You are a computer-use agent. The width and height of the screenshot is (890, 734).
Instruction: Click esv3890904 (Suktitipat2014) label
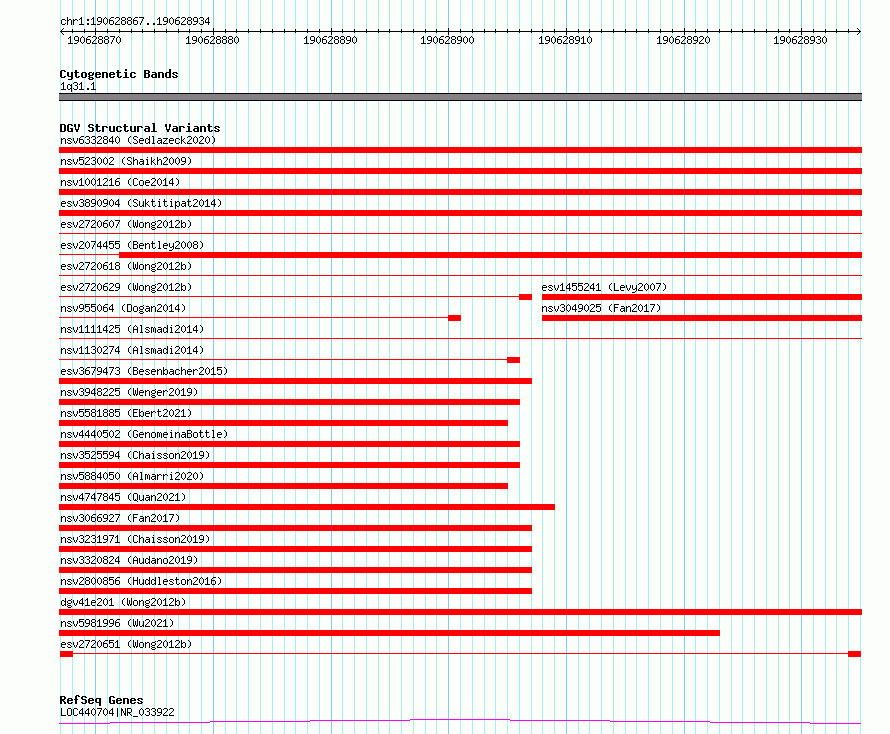pos(141,203)
